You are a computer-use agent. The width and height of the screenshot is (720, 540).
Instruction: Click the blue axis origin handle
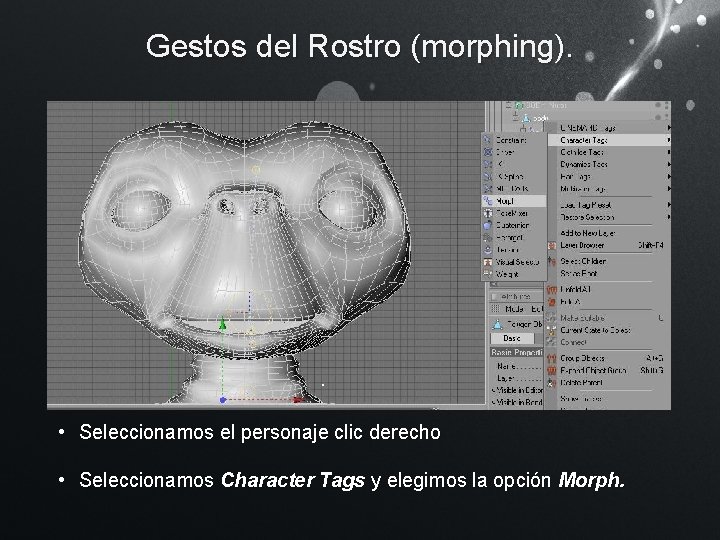pyautogui.click(x=223, y=400)
